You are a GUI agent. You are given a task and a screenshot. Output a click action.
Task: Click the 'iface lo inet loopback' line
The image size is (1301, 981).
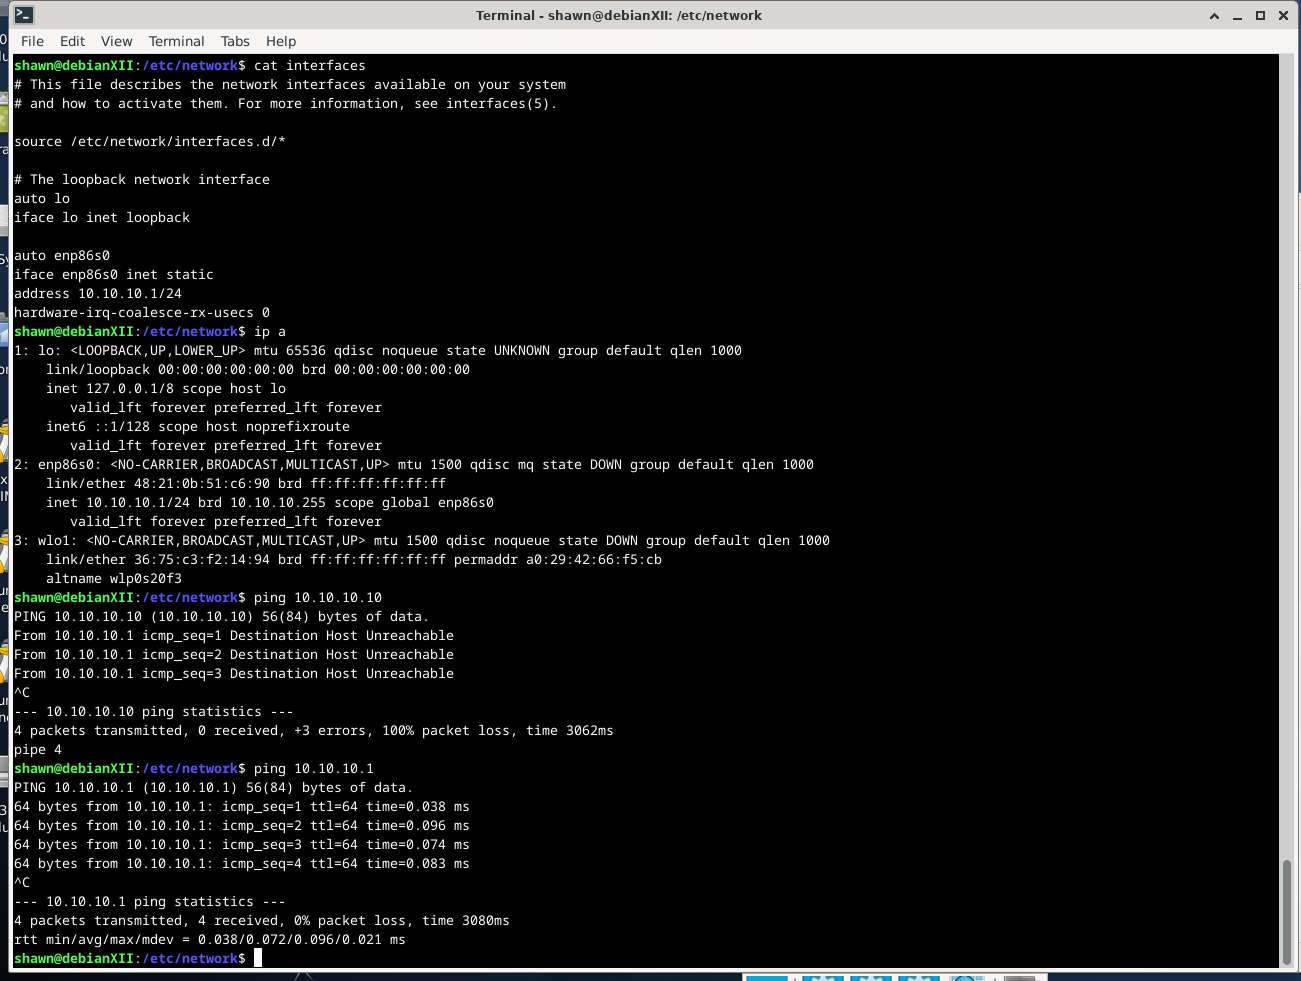[102, 218]
